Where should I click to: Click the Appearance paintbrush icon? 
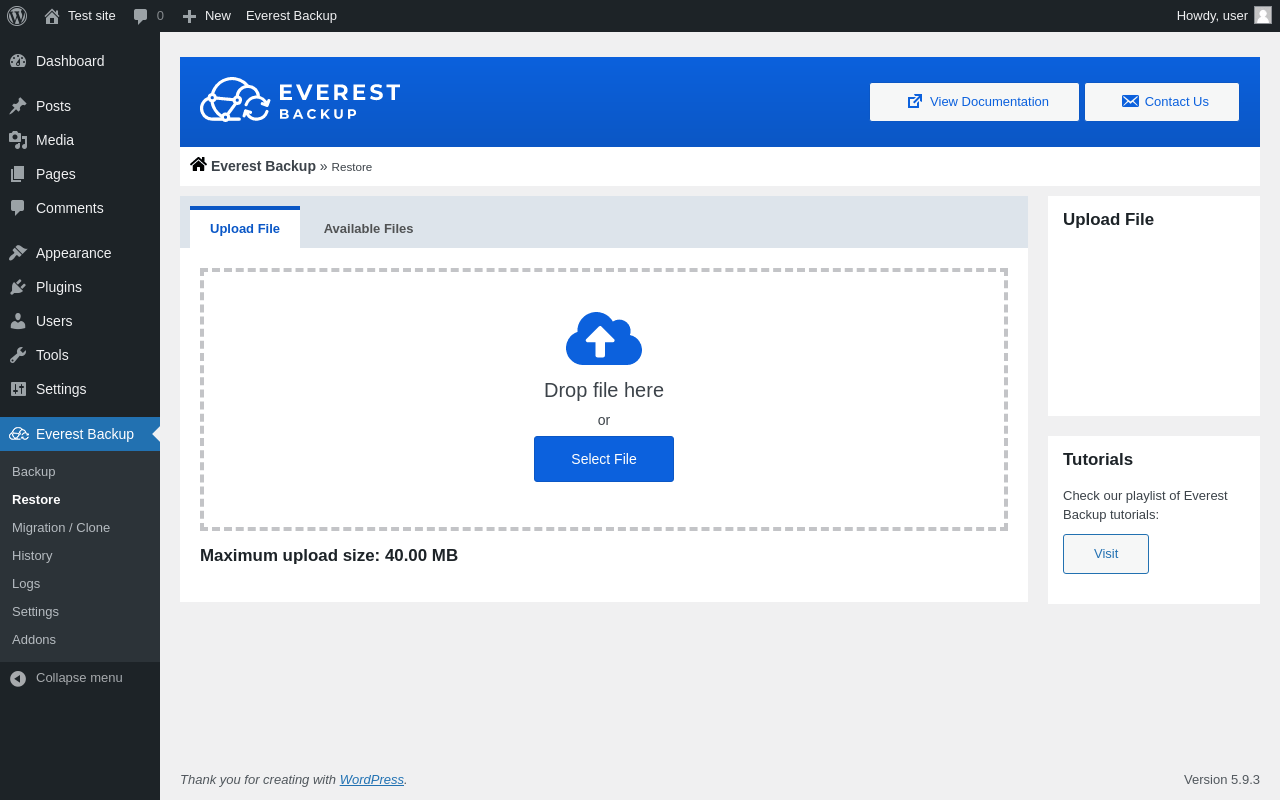(18, 253)
